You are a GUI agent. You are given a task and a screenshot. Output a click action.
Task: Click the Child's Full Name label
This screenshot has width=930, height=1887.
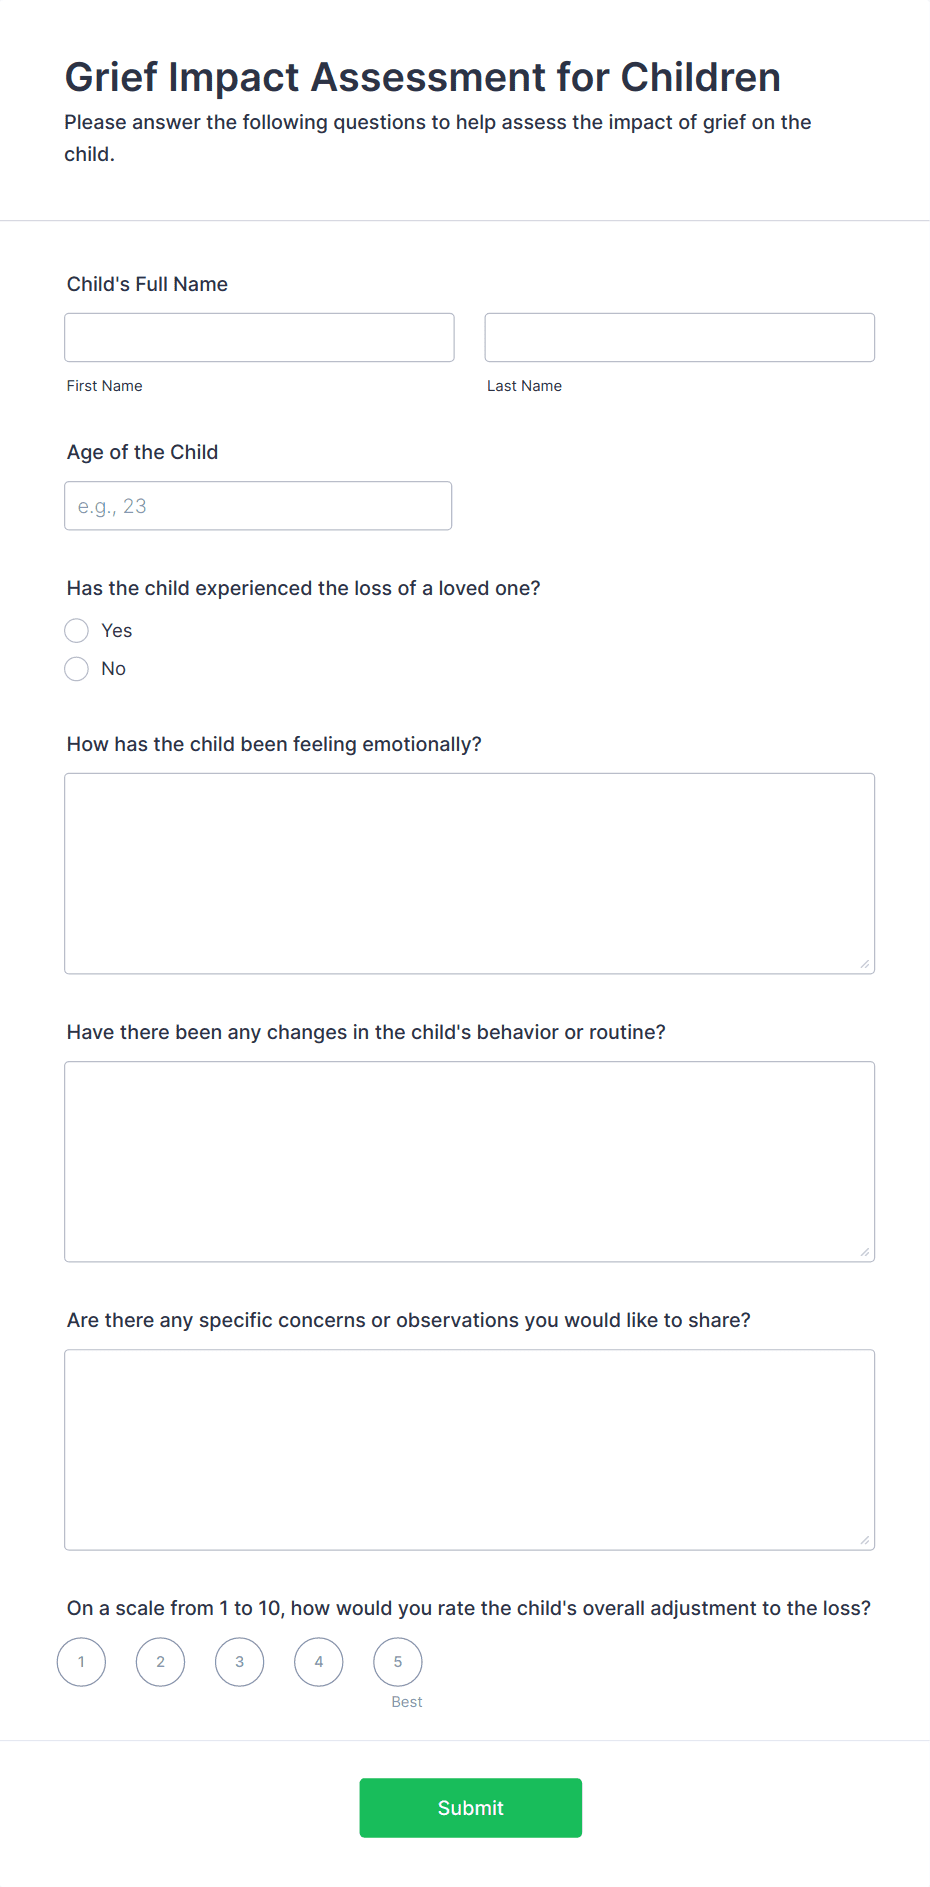tap(147, 284)
